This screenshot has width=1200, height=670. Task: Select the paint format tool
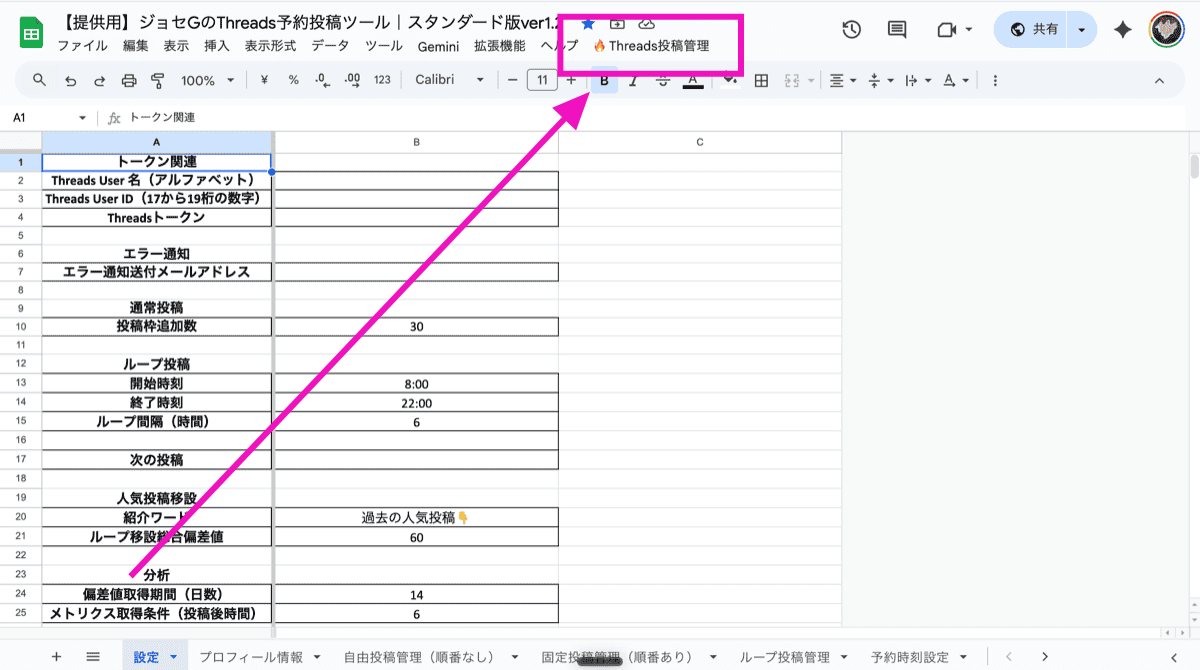(x=157, y=80)
